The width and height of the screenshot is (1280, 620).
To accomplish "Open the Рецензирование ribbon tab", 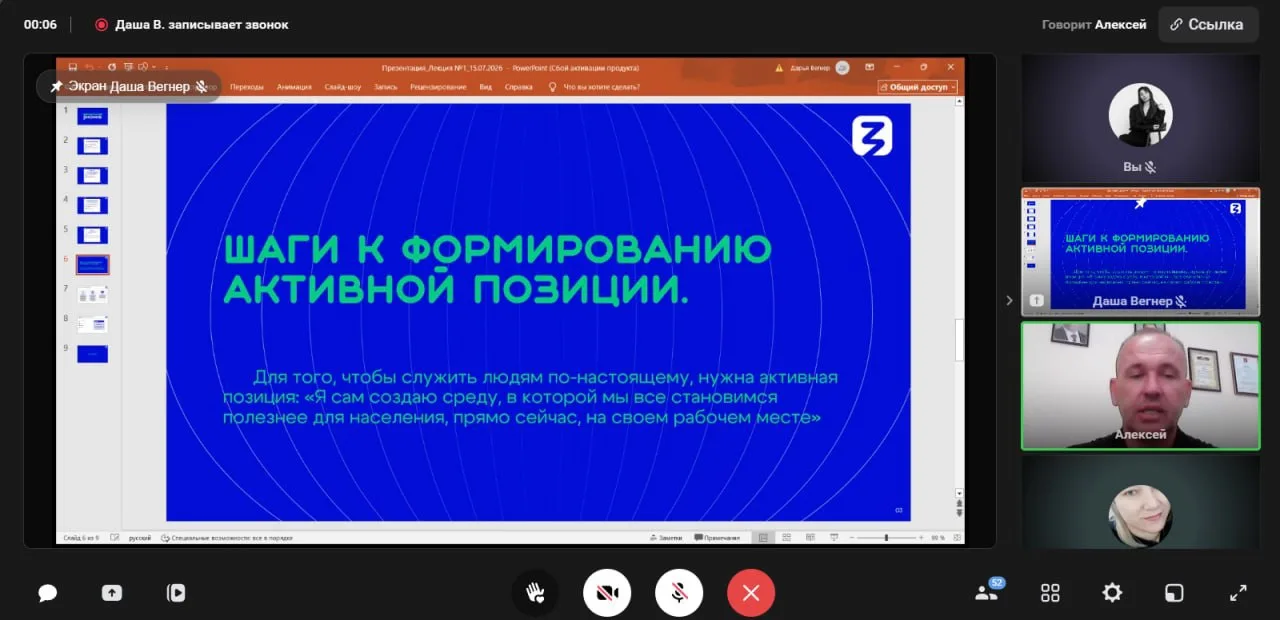I will [438, 87].
